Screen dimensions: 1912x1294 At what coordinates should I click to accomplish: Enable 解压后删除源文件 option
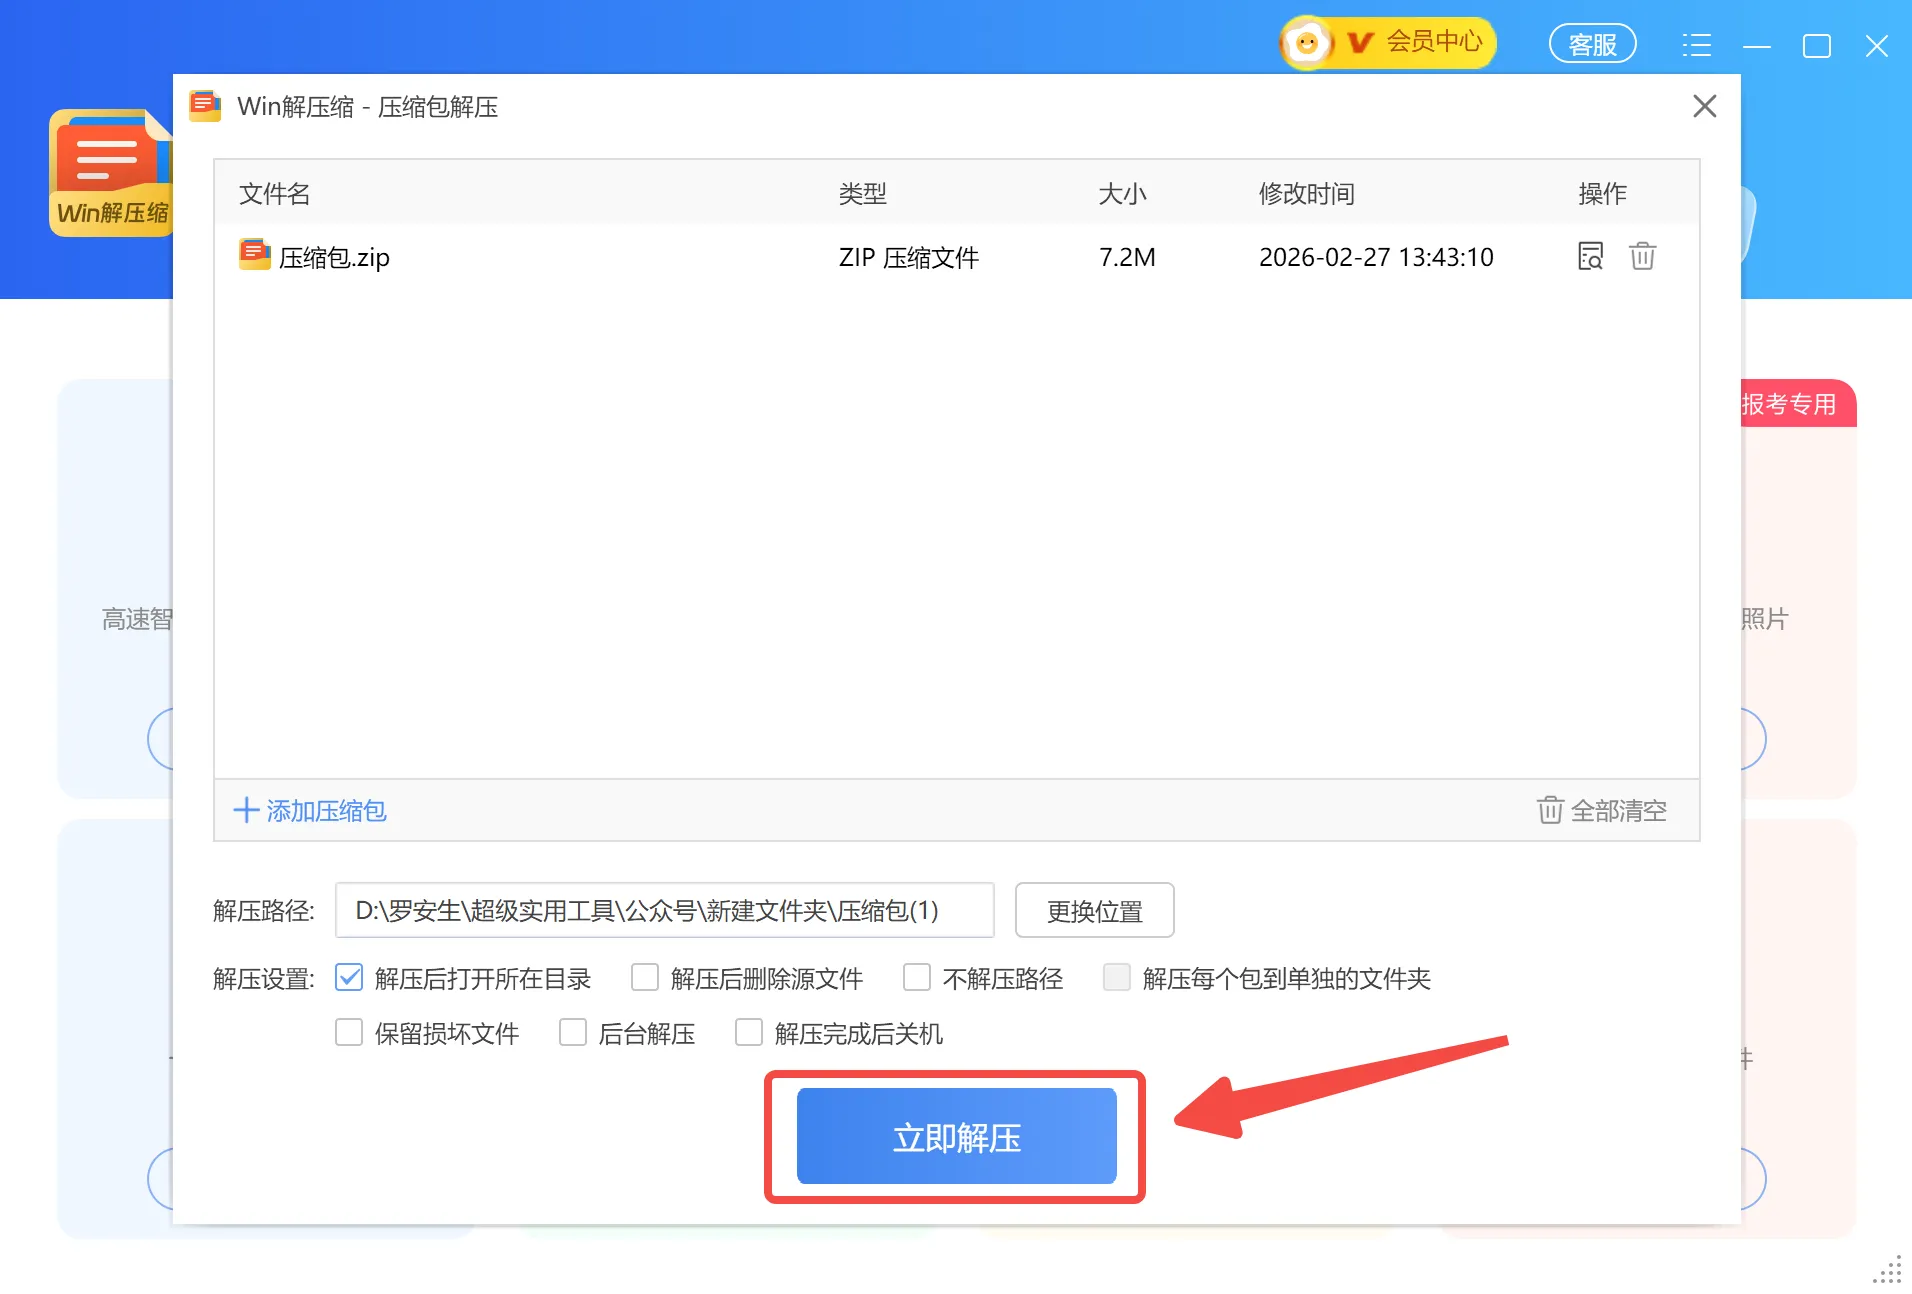coord(644,978)
